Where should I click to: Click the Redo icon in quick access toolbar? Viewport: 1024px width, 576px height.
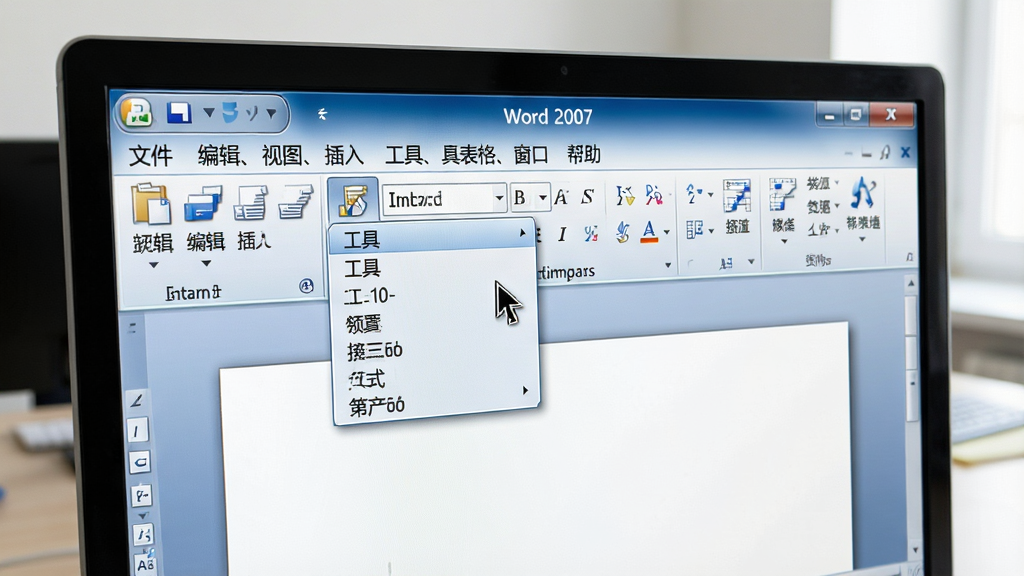click(x=251, y=113)
